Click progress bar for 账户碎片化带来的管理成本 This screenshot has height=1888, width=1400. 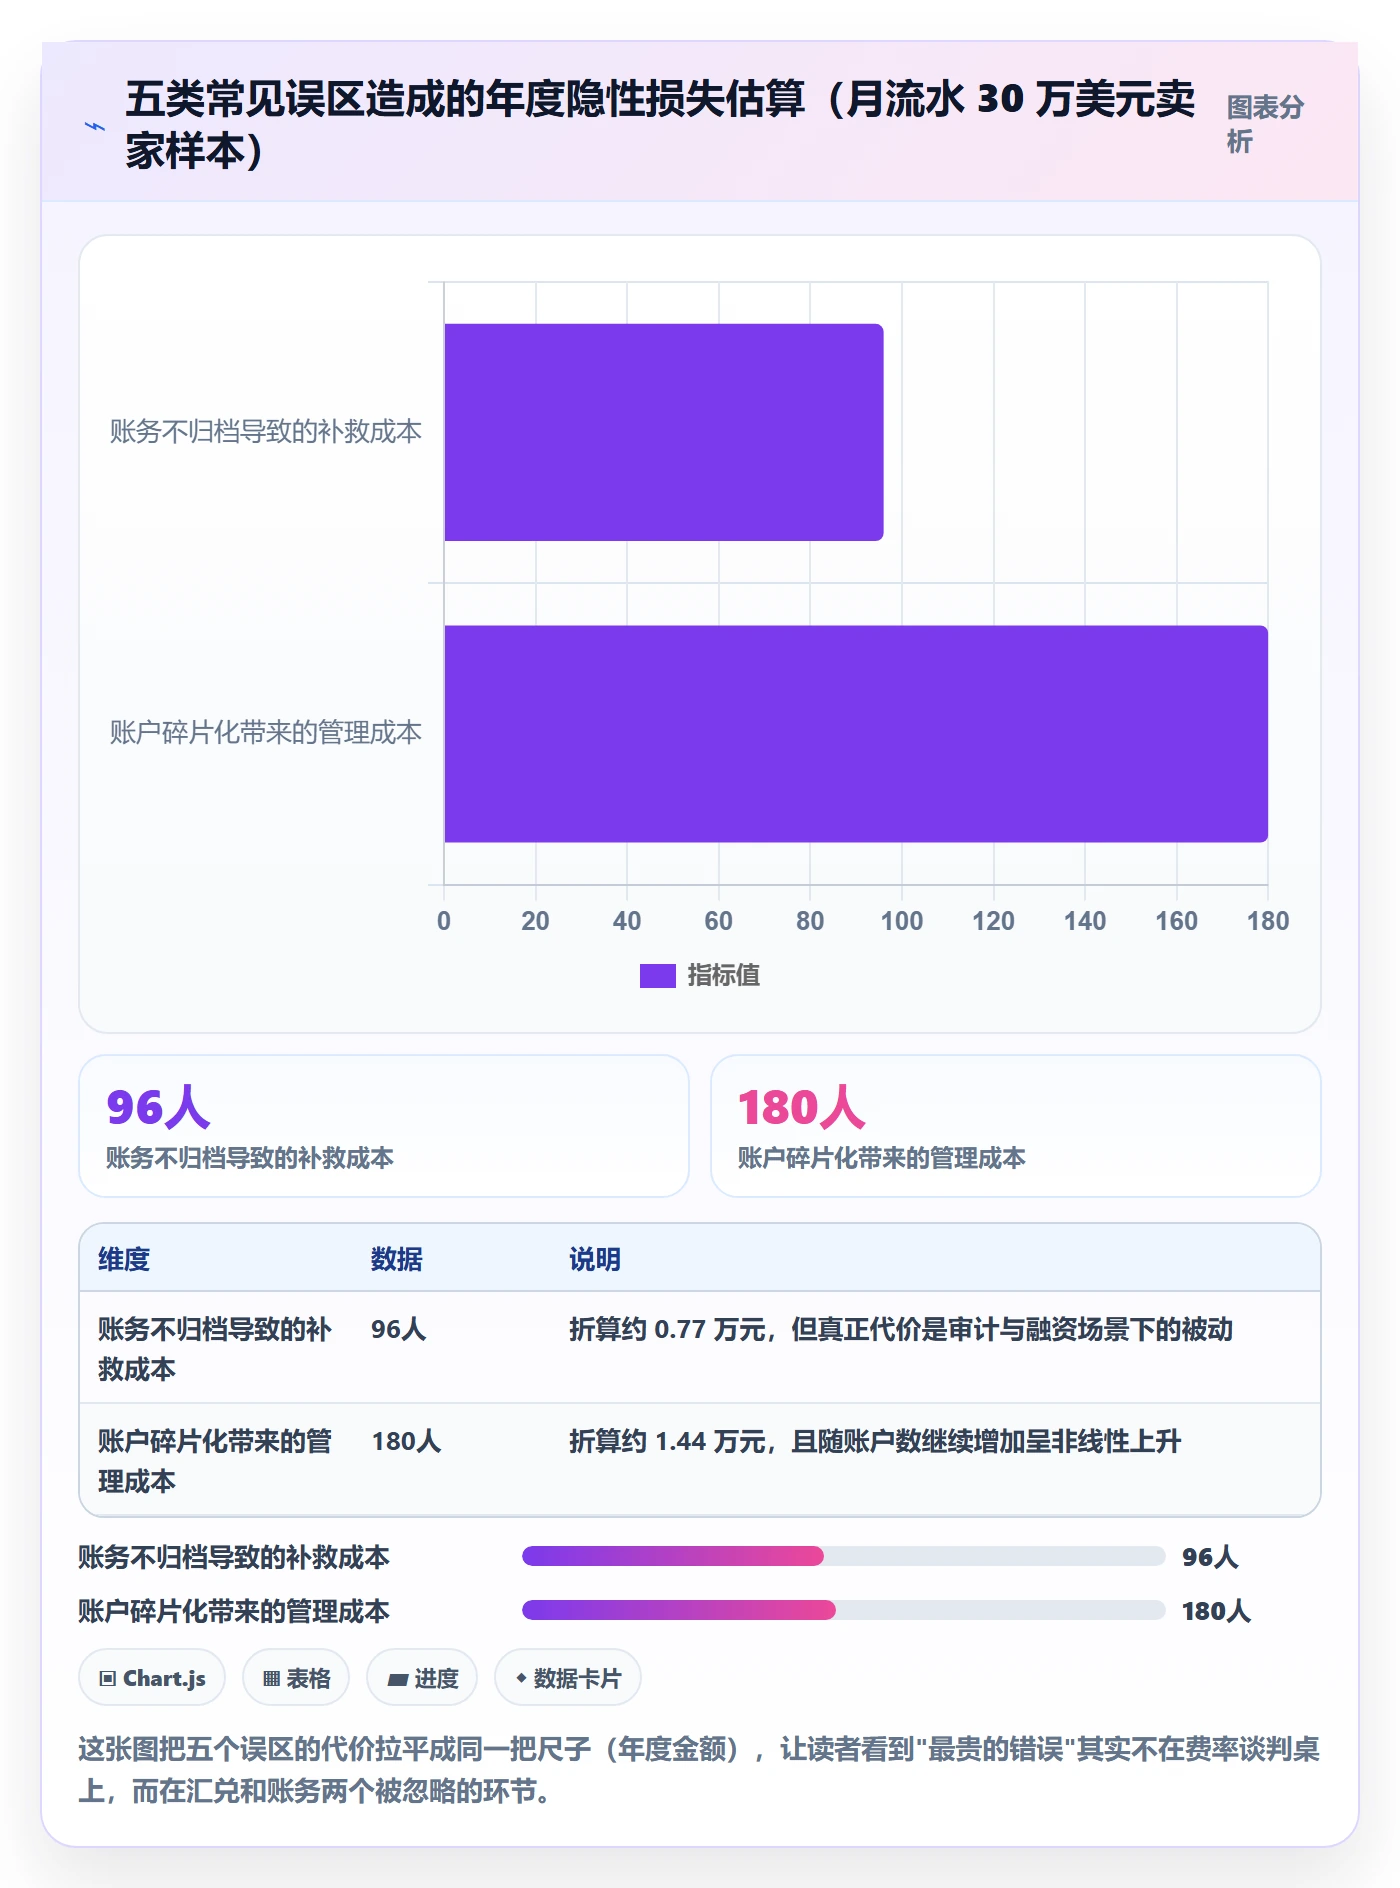click(843, 1610)
